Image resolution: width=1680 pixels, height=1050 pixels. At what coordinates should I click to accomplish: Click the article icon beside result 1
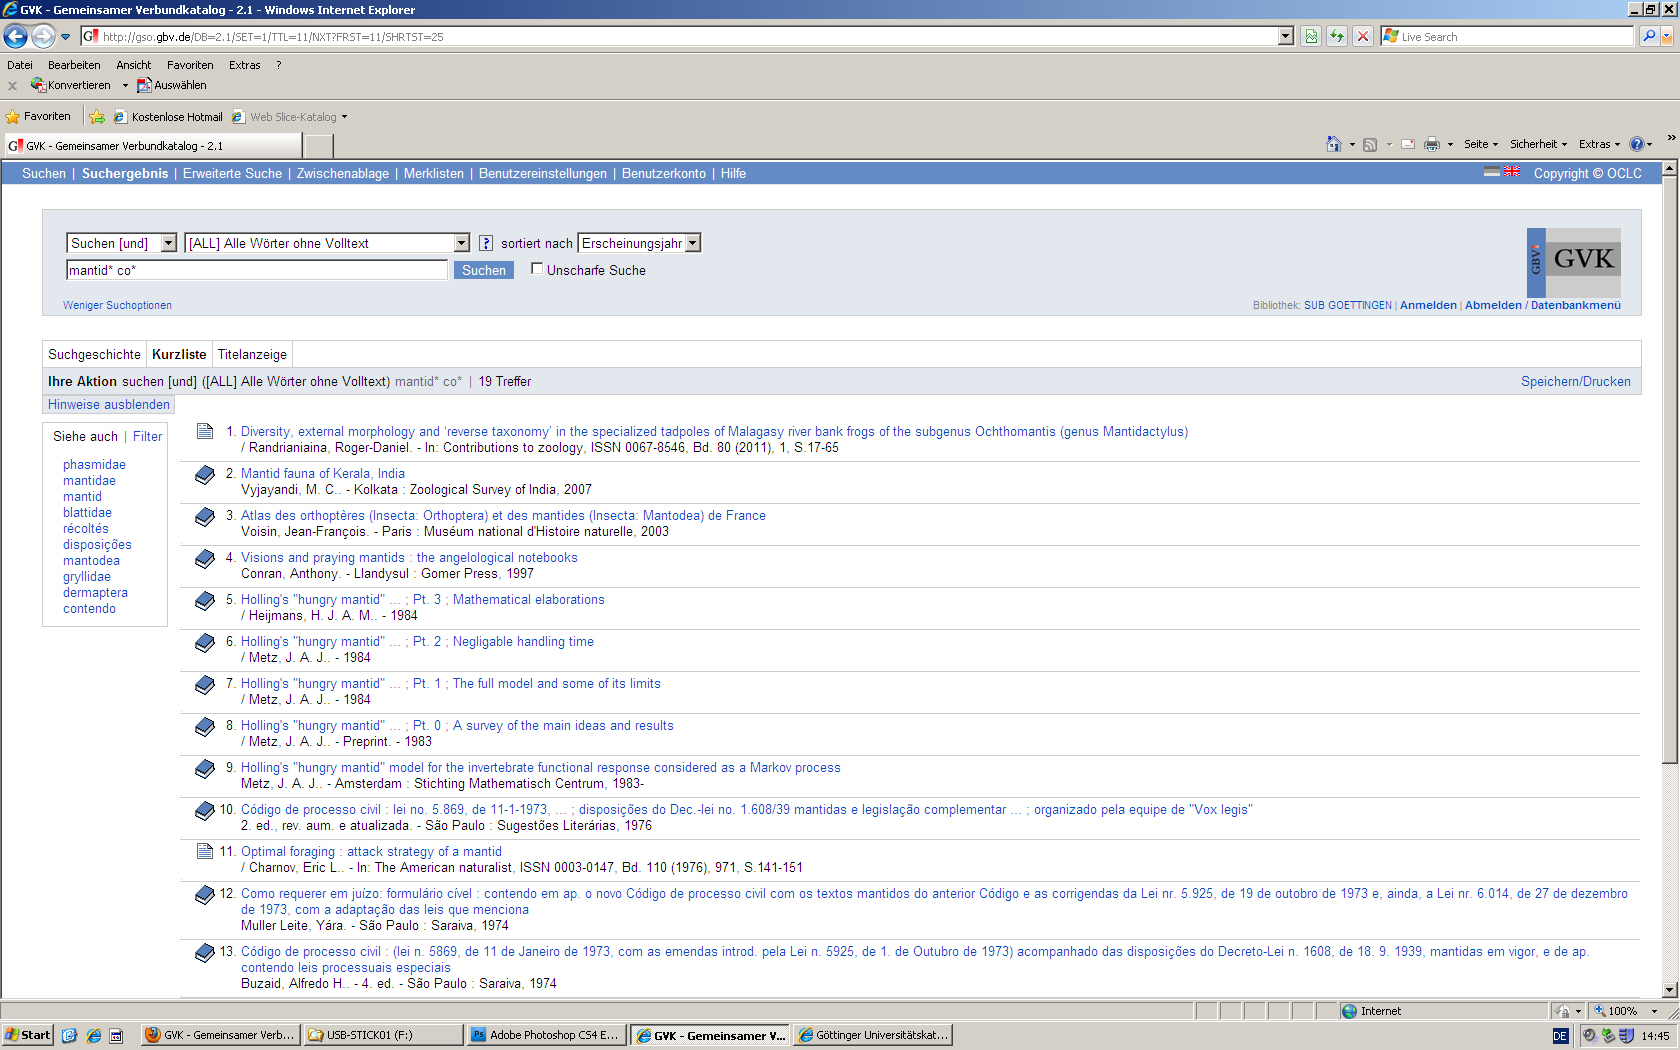click(x=205, y=432)
